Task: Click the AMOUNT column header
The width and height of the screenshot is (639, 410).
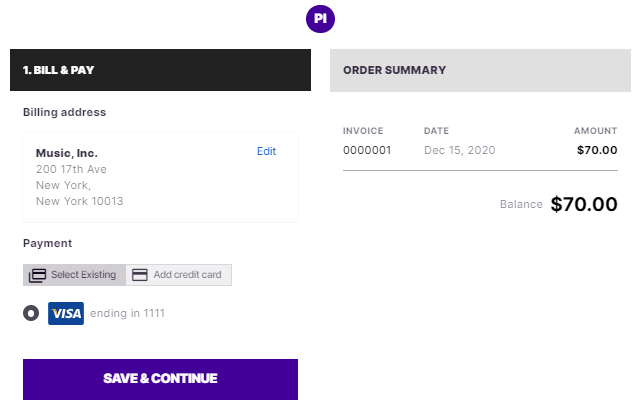Action: point(595,131)
